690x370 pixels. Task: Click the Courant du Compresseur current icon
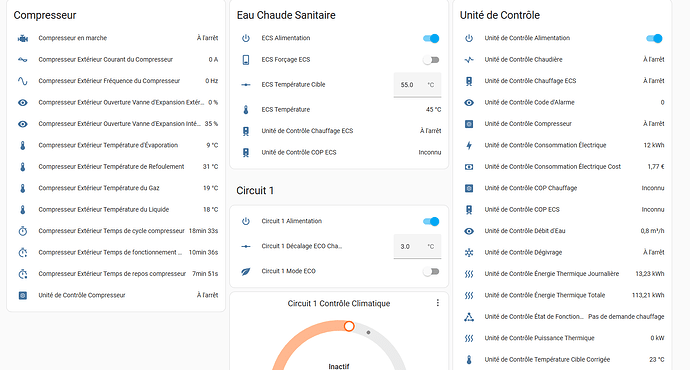coord(22,59)
